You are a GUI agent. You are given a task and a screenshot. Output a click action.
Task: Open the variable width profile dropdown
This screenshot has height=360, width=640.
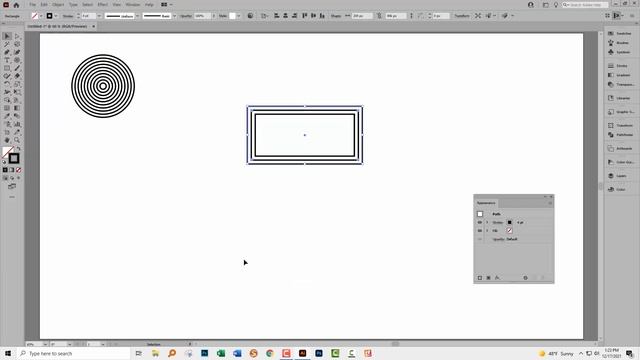[x=137, y=16]
